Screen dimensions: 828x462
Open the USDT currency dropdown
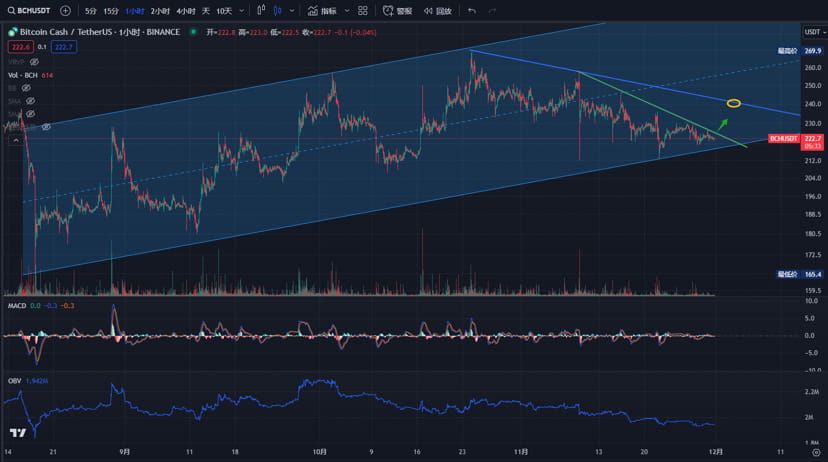tap(815, 32)
